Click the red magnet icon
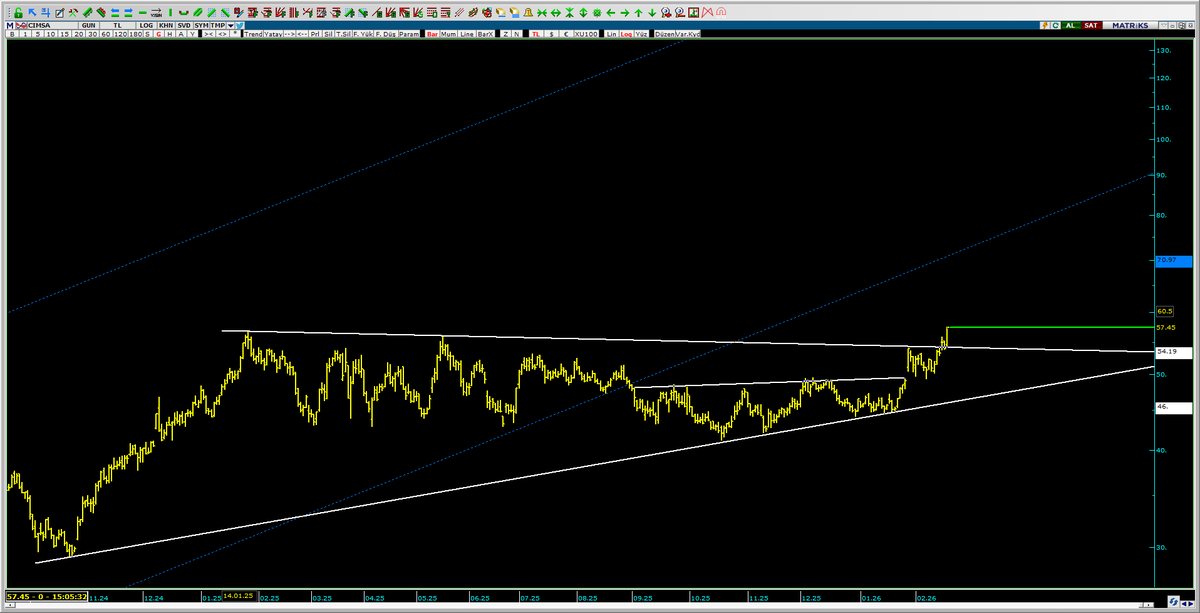Viewport: 1200px width, 613px height. pos(720,13)
